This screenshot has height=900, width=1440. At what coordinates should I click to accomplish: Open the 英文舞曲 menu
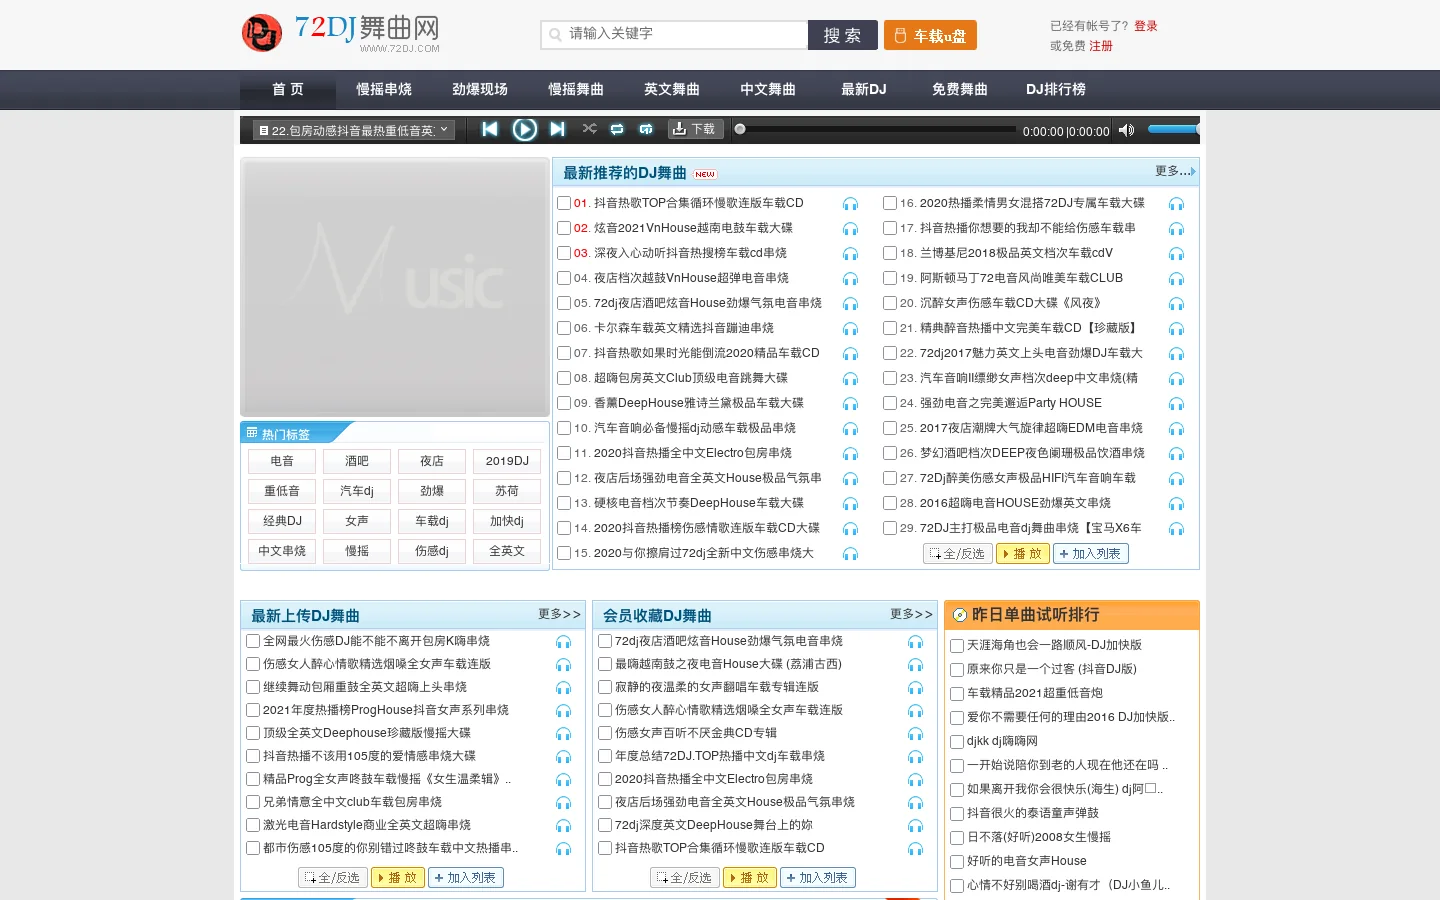(x=672, y=89)
